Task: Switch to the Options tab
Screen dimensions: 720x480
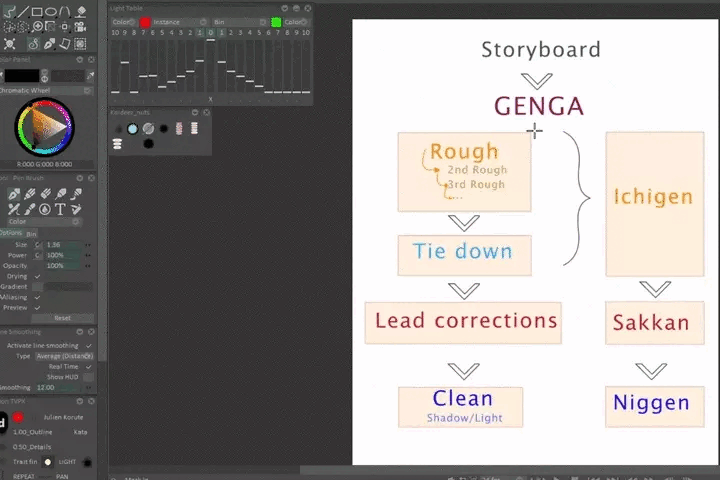Action: coord(10,233)
